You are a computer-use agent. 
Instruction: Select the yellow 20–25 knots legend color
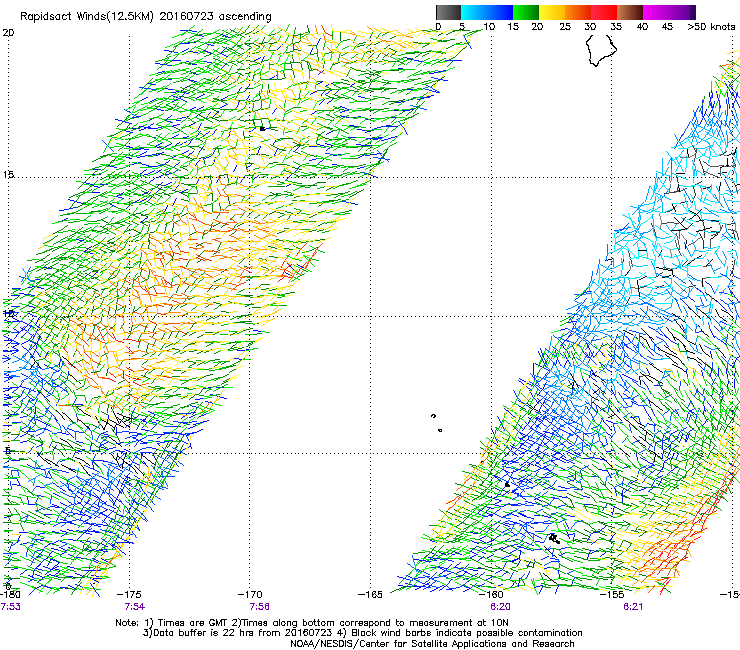(552, 12)
